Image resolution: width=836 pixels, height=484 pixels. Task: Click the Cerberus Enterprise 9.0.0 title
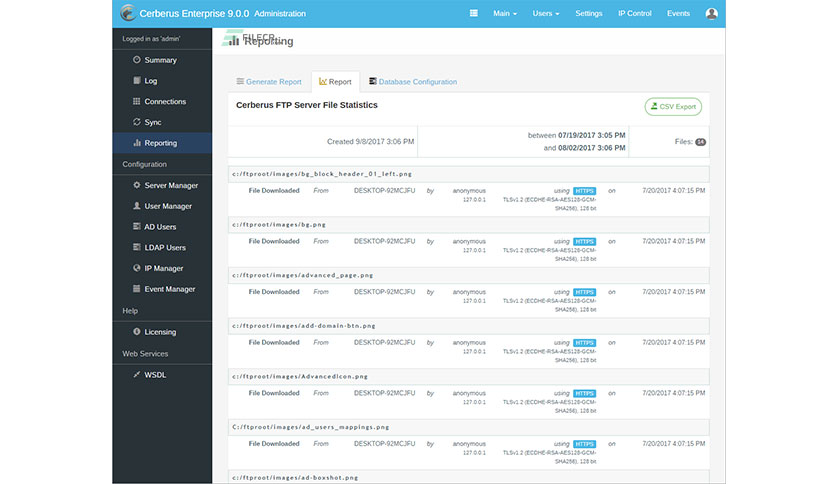(194, 13)
